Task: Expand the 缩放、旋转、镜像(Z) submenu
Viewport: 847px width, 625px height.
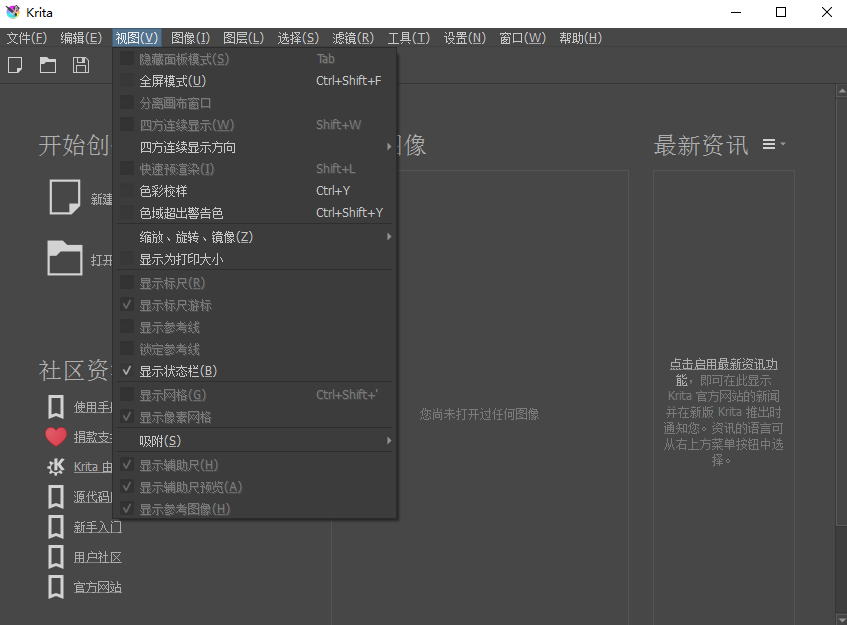Action: (x=254, y=237)
